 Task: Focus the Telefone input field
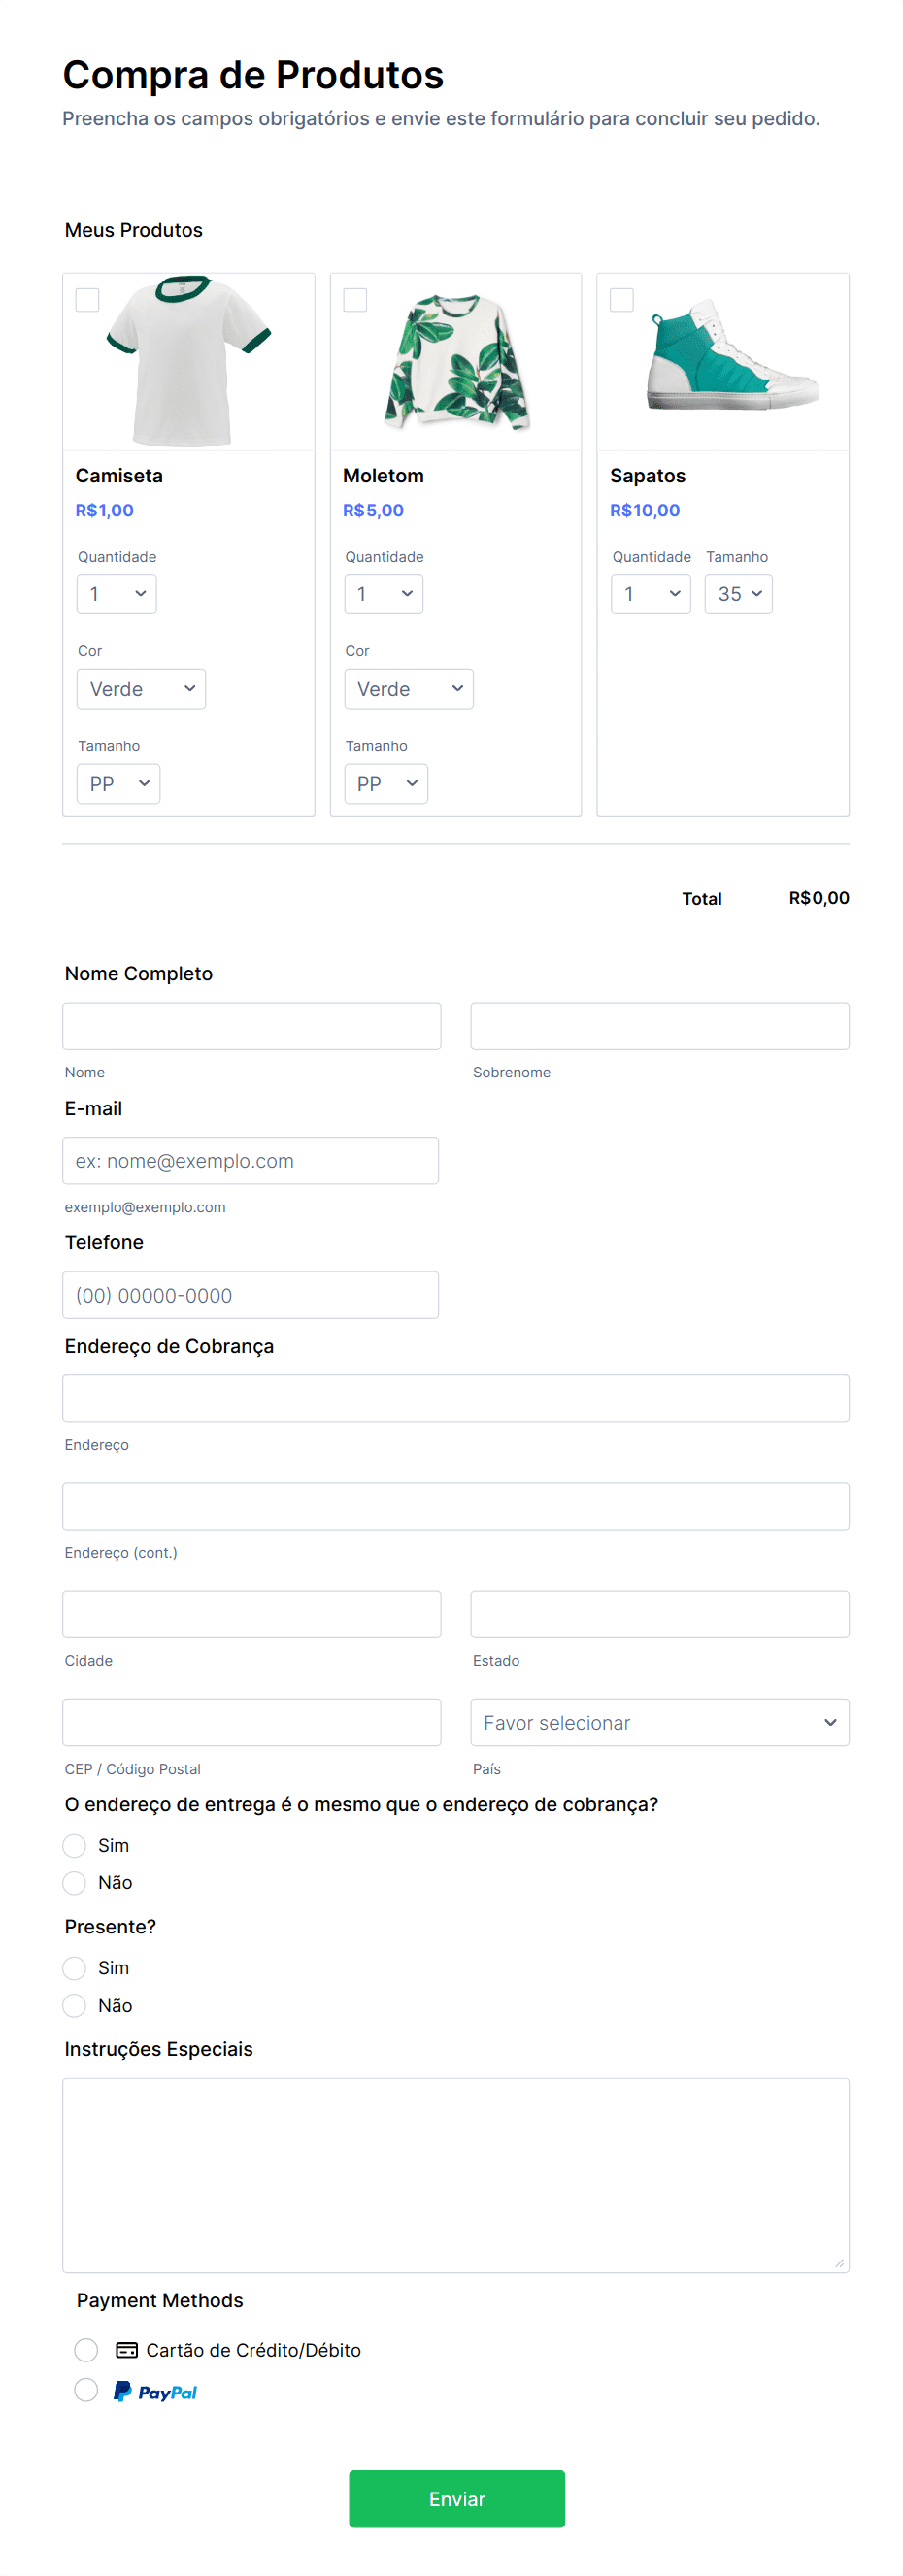(x=250, y=1294)
